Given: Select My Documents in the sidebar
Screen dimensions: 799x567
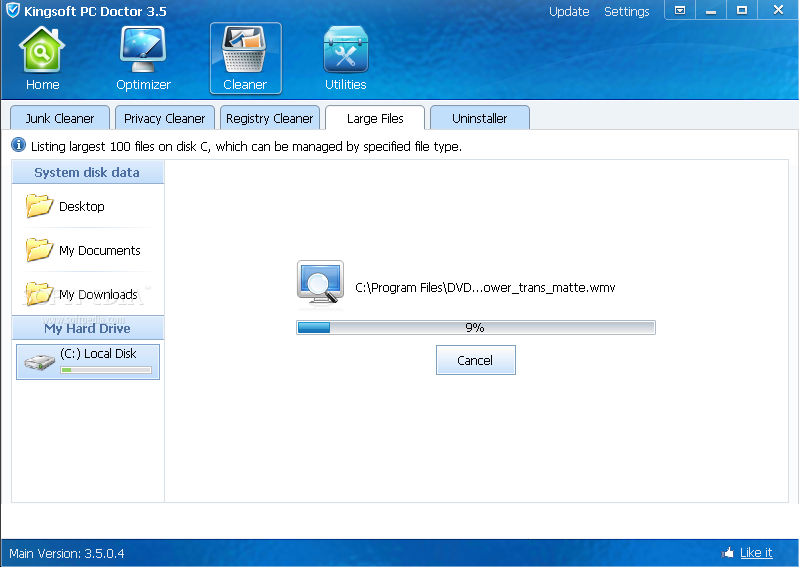Looking at the screenshot, I should [88, 250].
